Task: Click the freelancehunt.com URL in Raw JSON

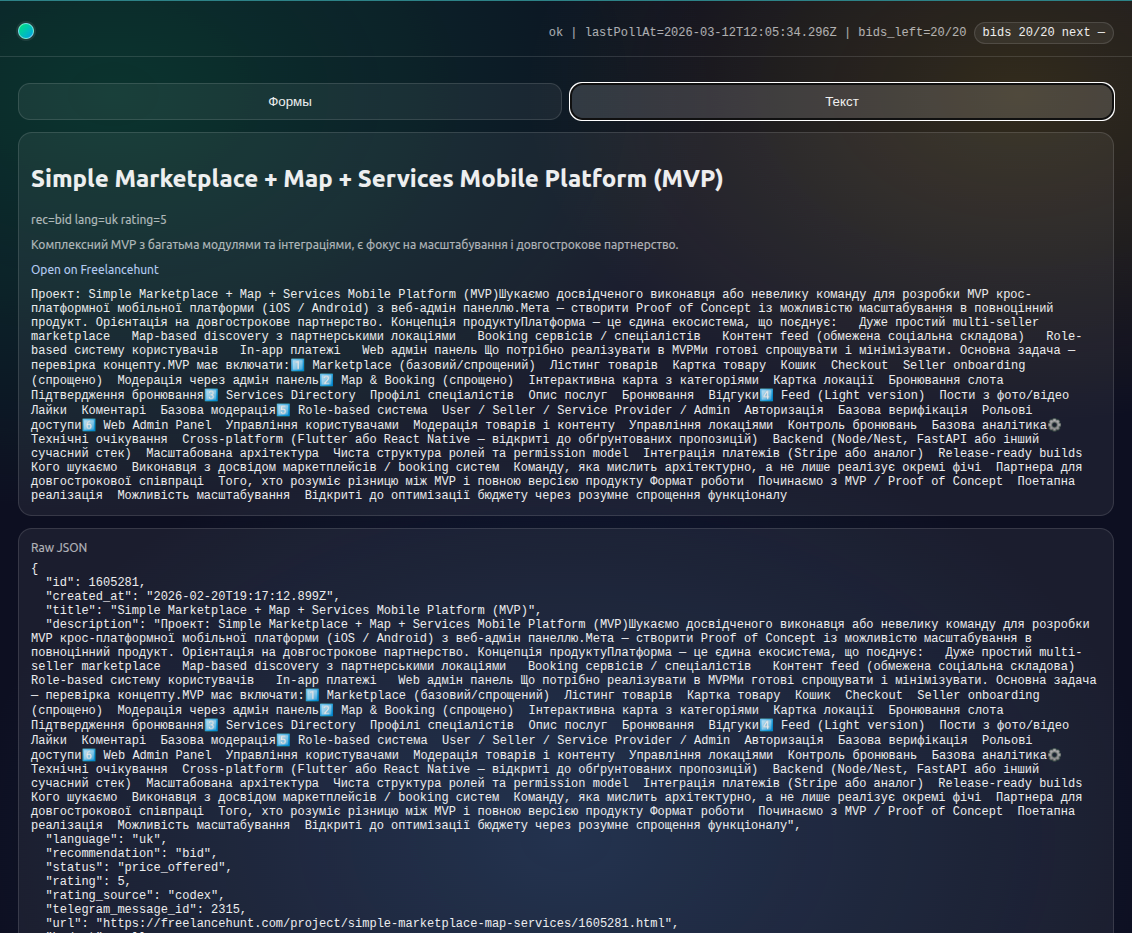Action: coord(380,924)
